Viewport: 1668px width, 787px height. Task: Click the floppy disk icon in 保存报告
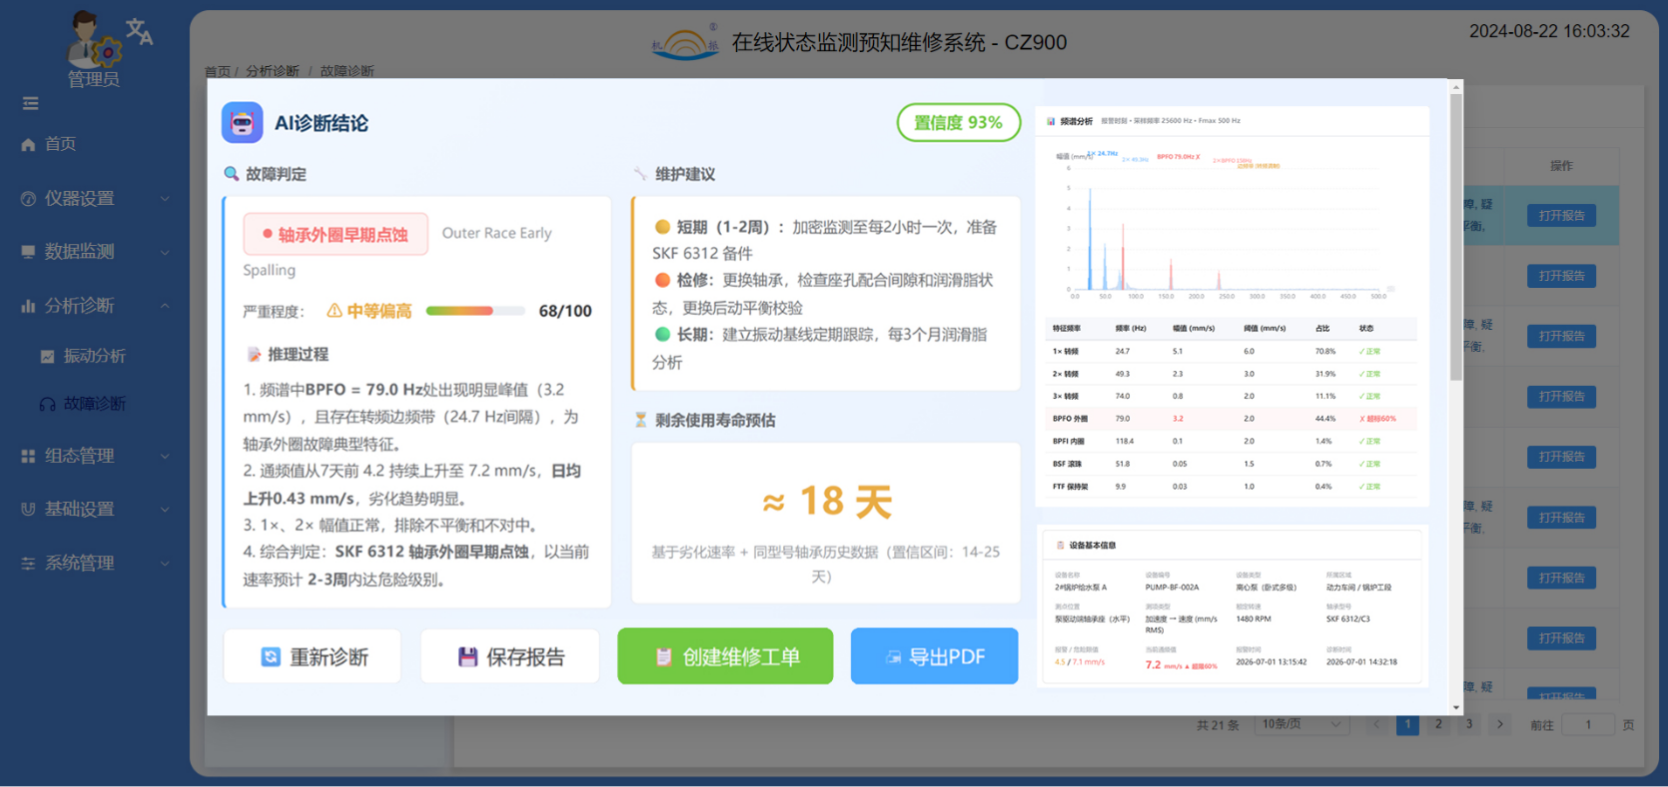point(467,657)
